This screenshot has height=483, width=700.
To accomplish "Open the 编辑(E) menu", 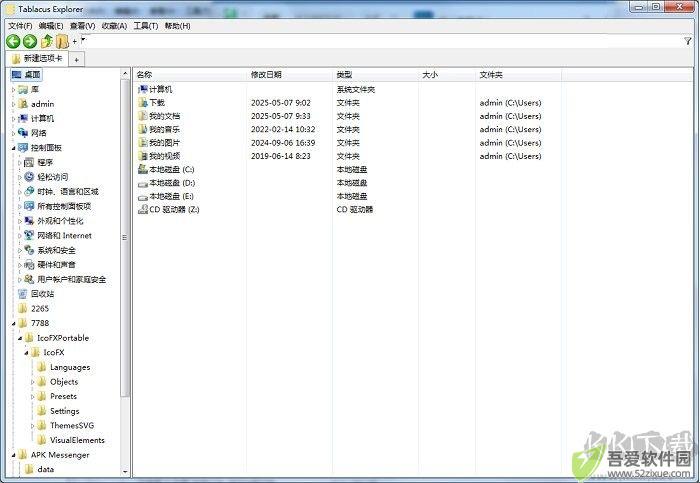I will pyautogui.click(x=51, y=26).
